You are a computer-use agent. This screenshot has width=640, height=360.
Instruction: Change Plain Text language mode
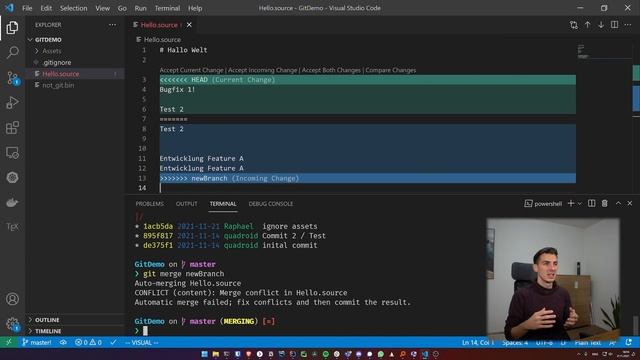pyautogui.click(x=588, y=342)
